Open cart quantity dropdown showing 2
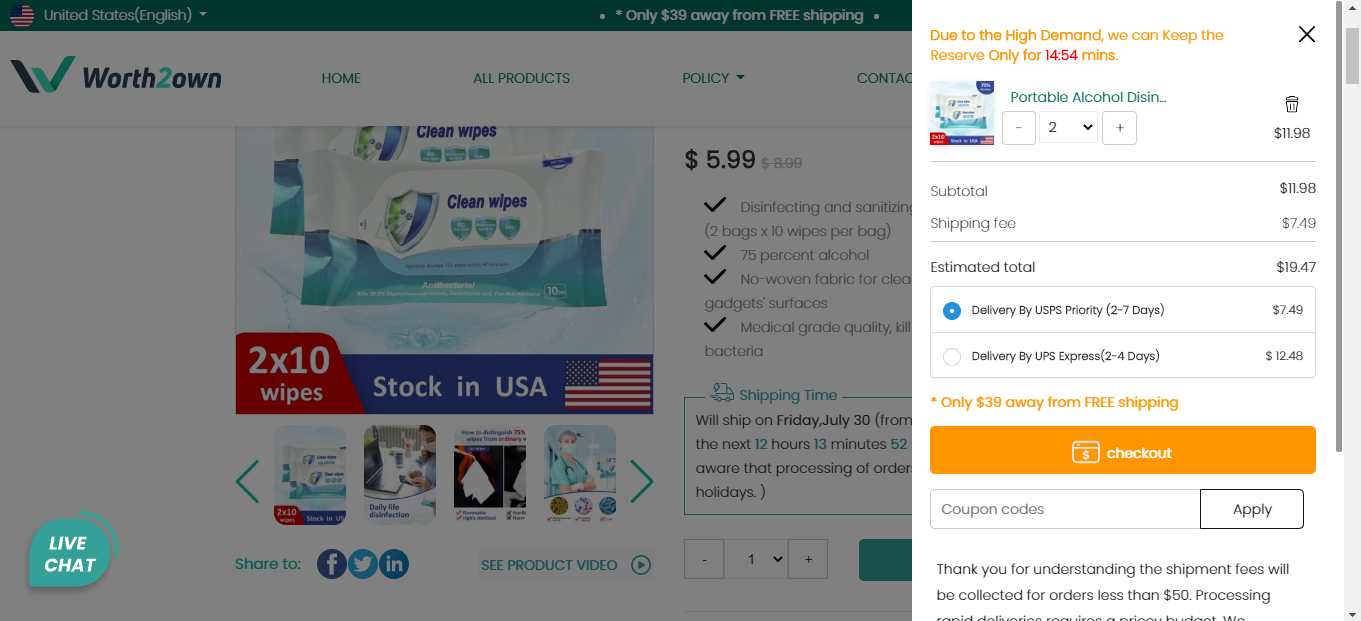The image size is (1361, 621). [x=1068, y=128]
